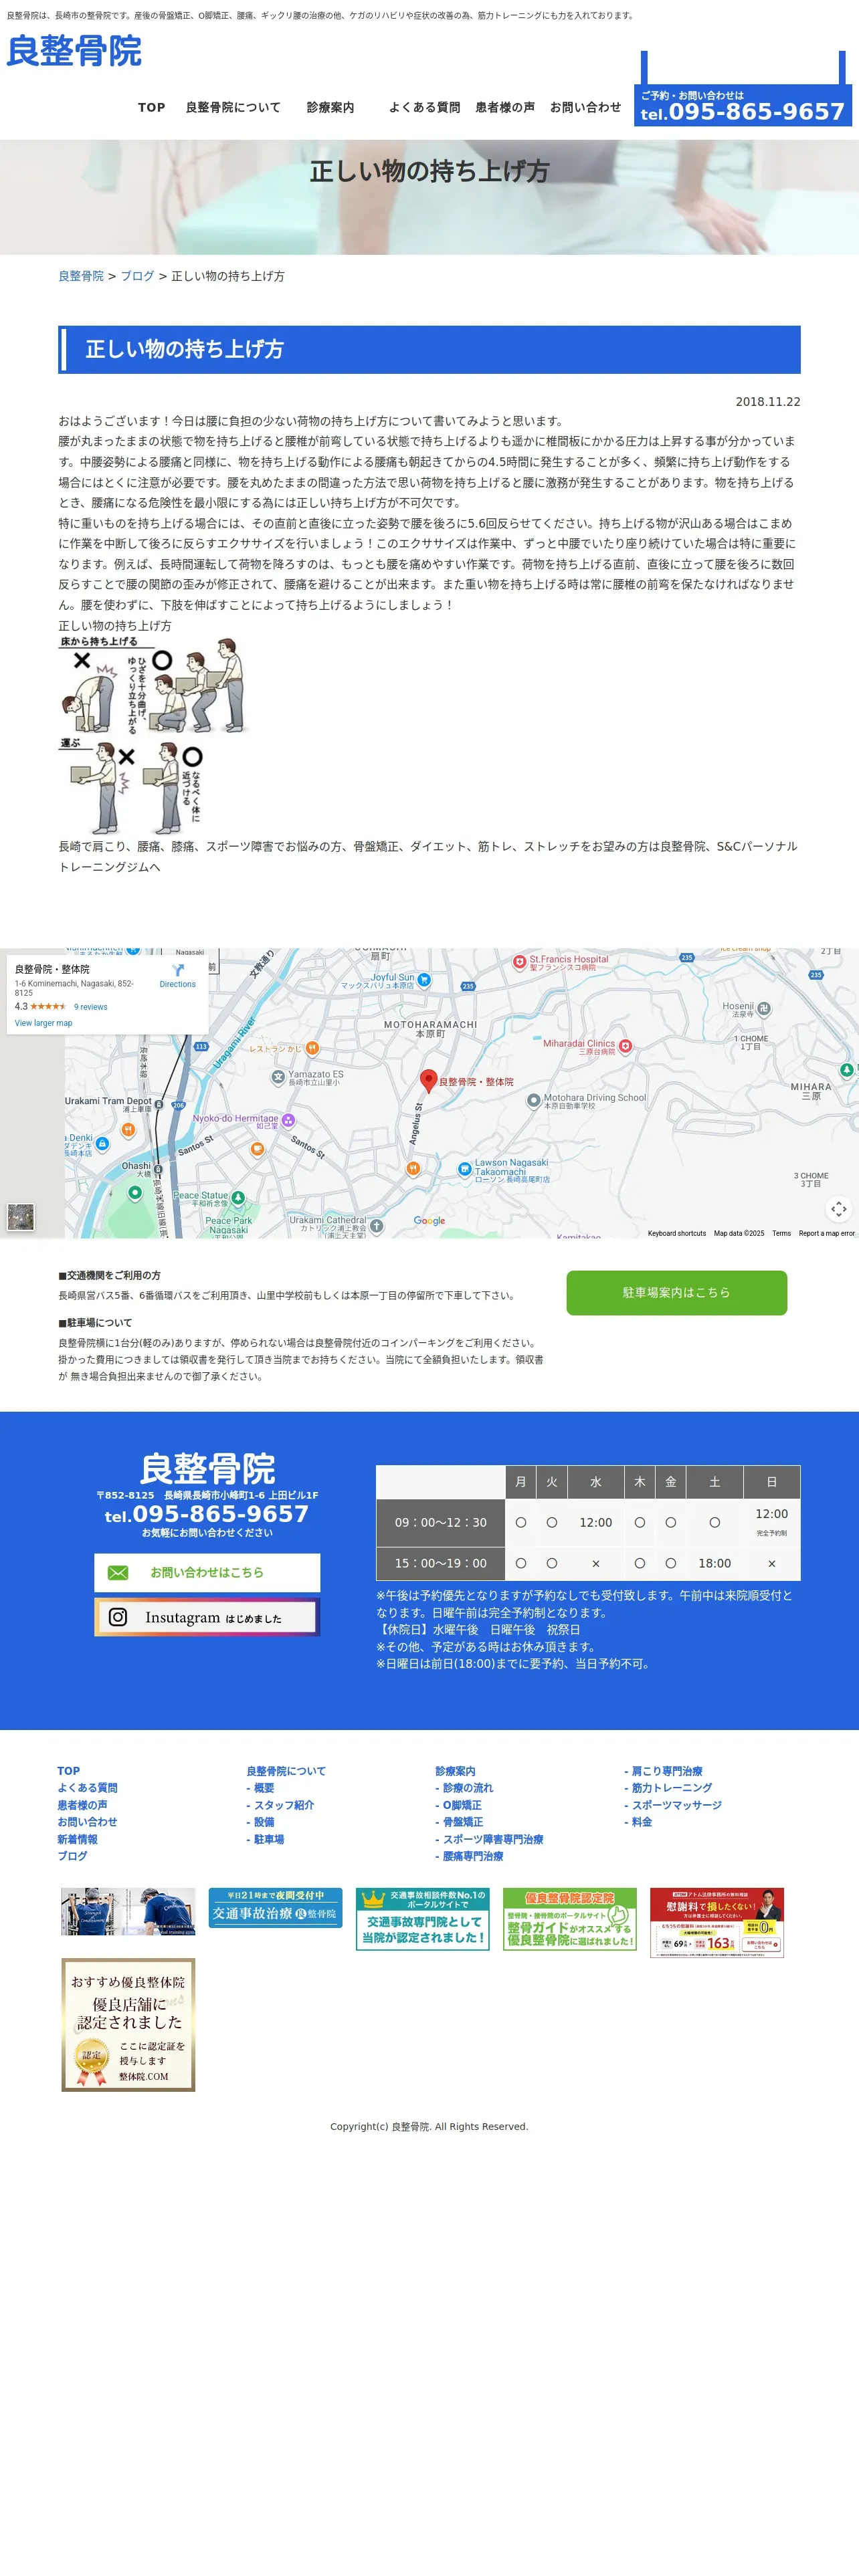Click the Joyful Sun shopping marker
859x2576 pixels.
424,980
